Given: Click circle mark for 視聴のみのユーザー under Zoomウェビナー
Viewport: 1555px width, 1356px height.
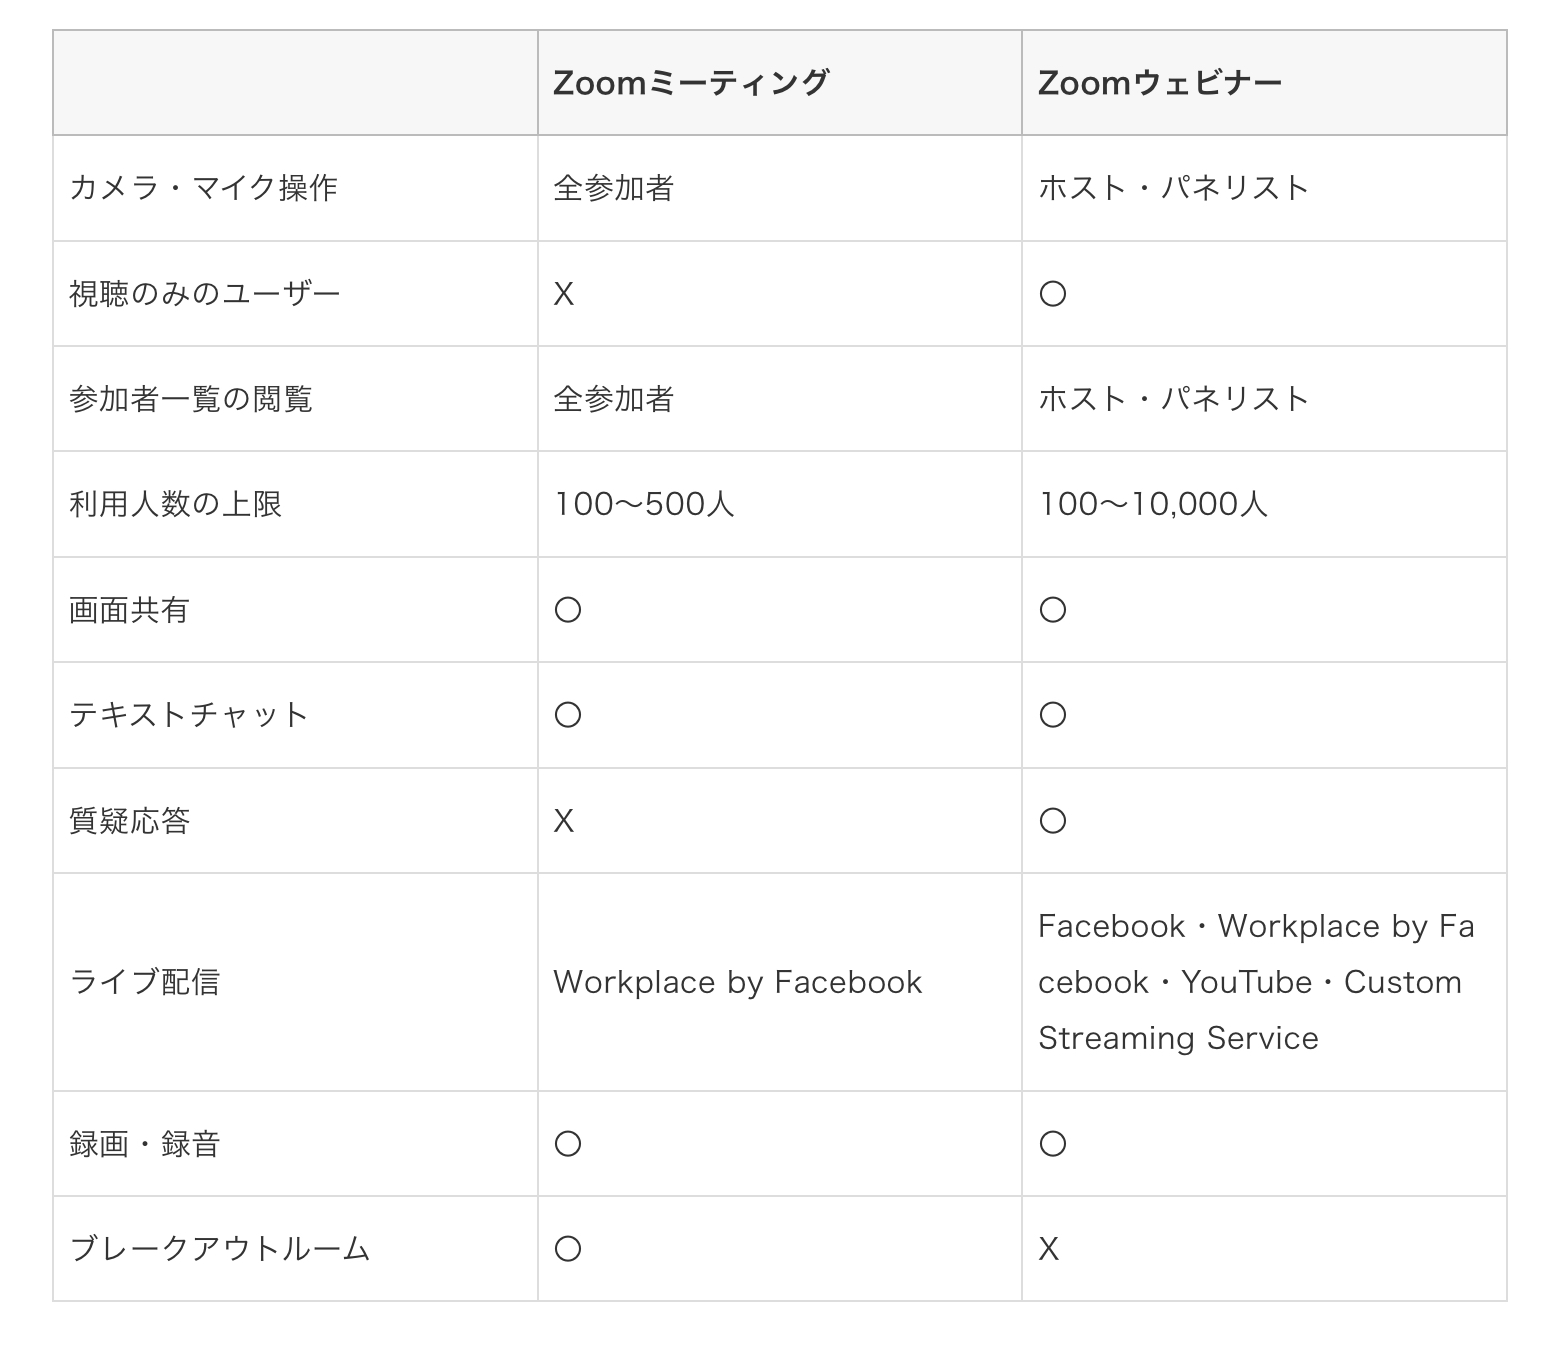Looking at the screenshot, I should [1052, 294].
